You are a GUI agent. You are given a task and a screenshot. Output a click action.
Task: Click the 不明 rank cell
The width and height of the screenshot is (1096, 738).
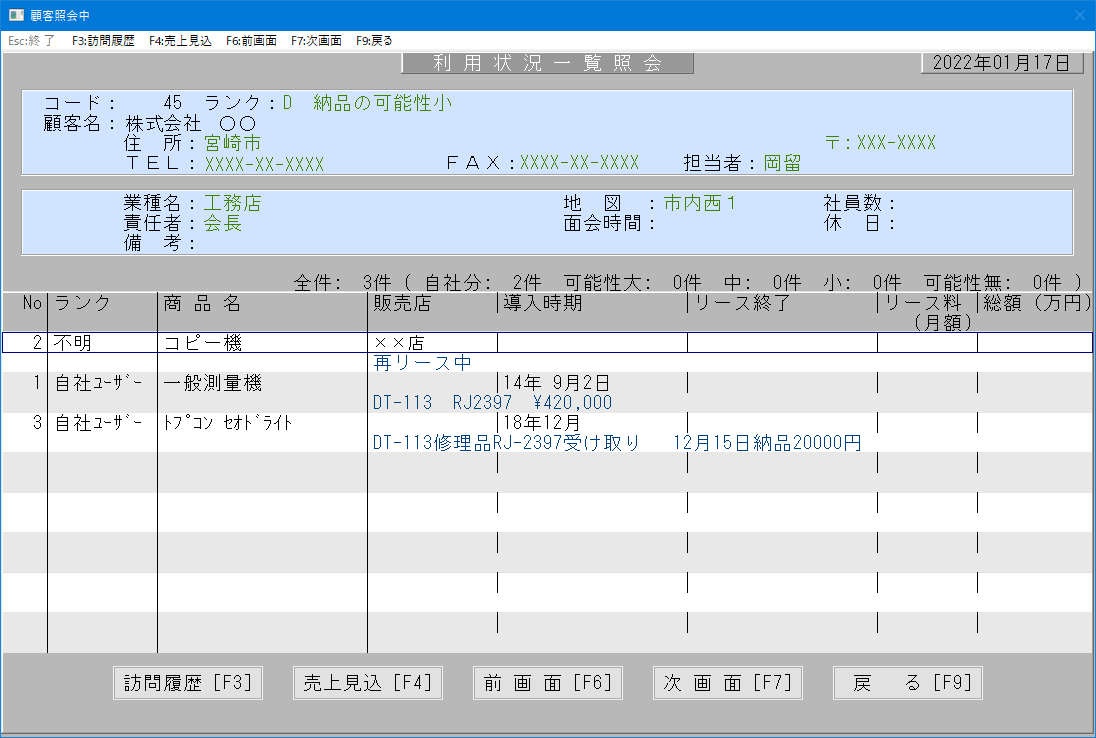tap(73, 342)
